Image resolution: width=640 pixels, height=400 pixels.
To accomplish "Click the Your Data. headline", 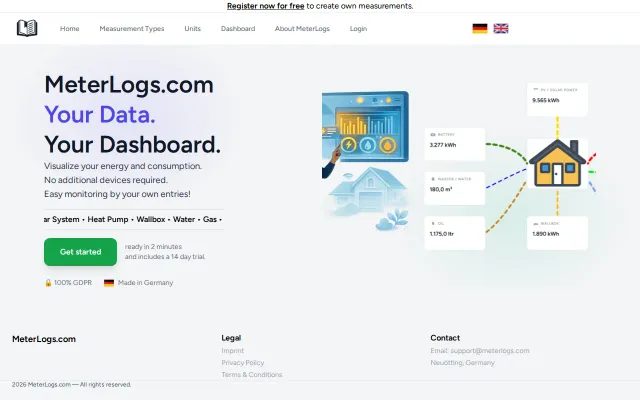I will pos(100,114).
